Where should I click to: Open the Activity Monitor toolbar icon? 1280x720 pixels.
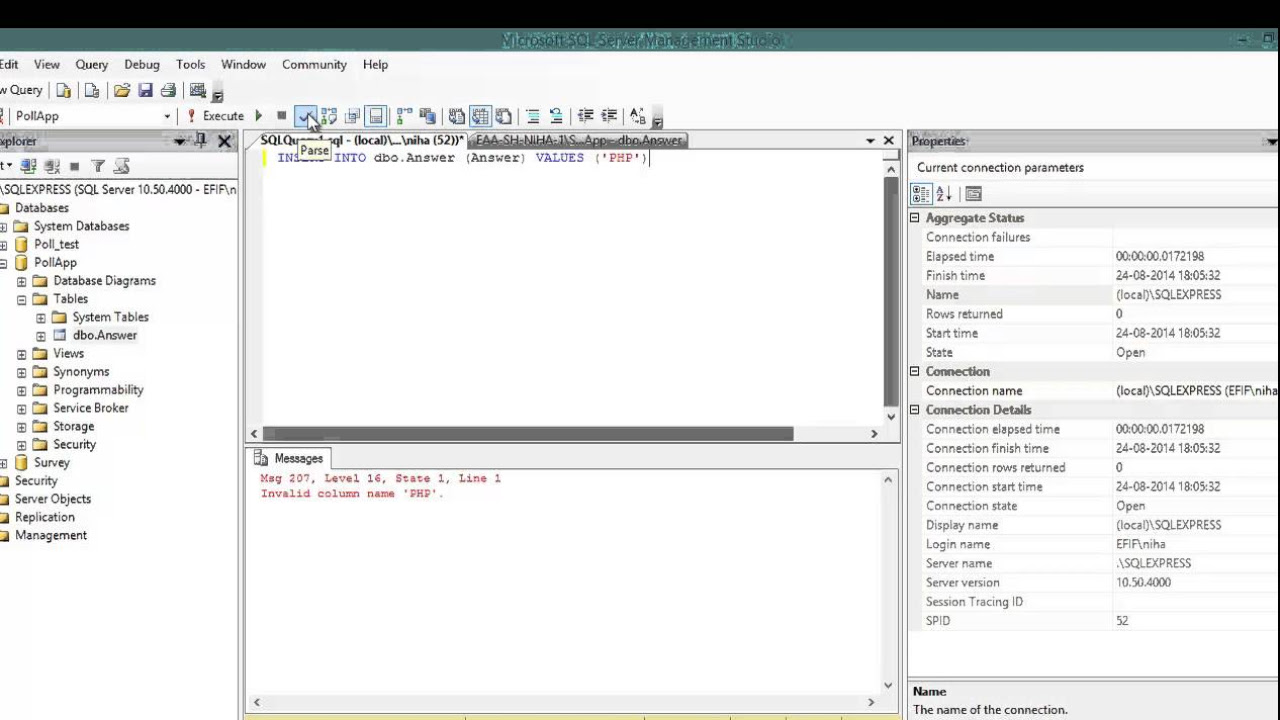coord(198,90)
